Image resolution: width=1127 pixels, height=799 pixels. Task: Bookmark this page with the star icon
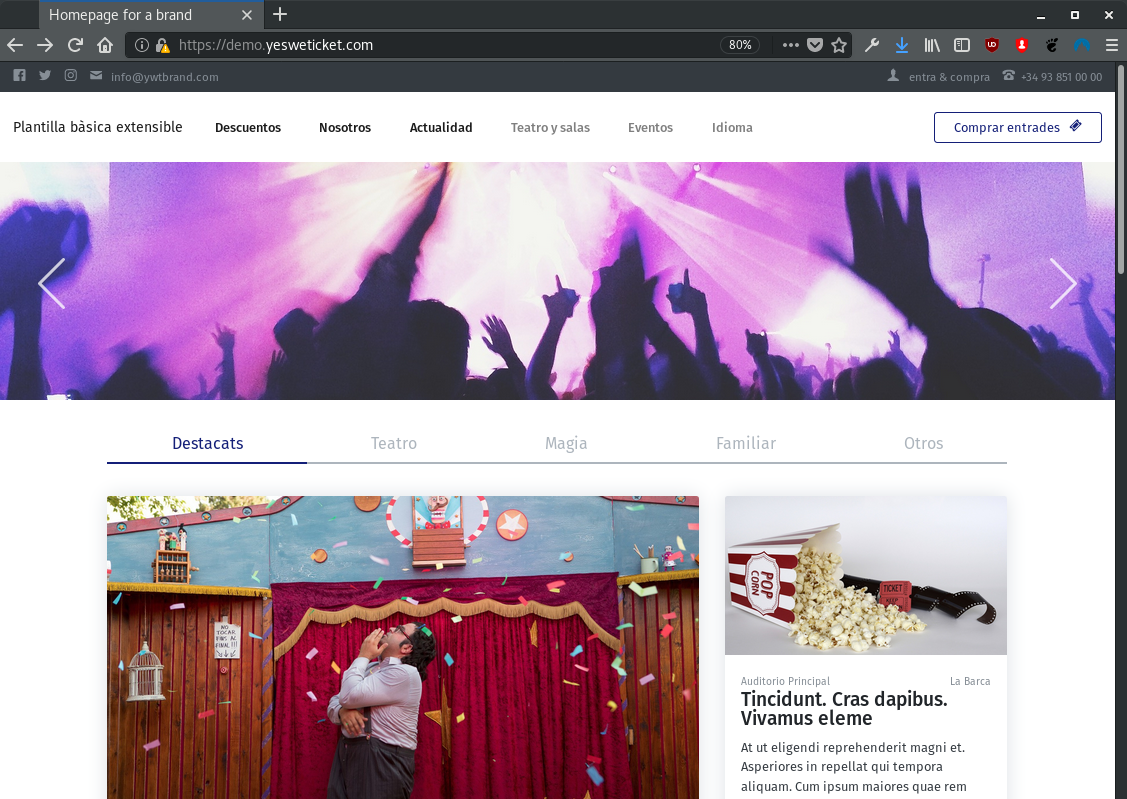pyautogui.click(x=839, y=45)
